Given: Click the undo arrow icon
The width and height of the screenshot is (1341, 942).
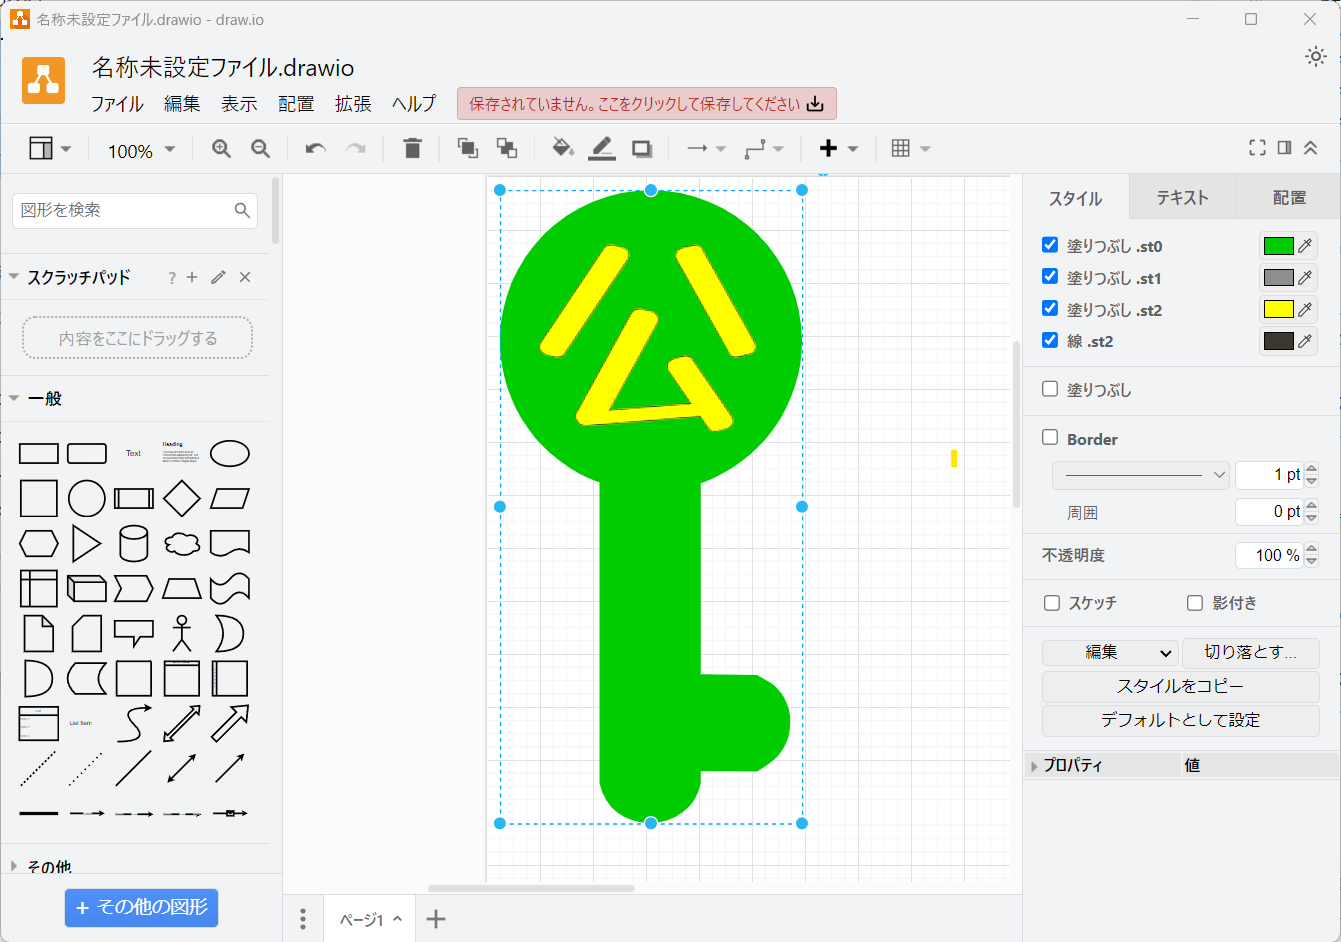Looking at the screenshot, I should [314, 147].
